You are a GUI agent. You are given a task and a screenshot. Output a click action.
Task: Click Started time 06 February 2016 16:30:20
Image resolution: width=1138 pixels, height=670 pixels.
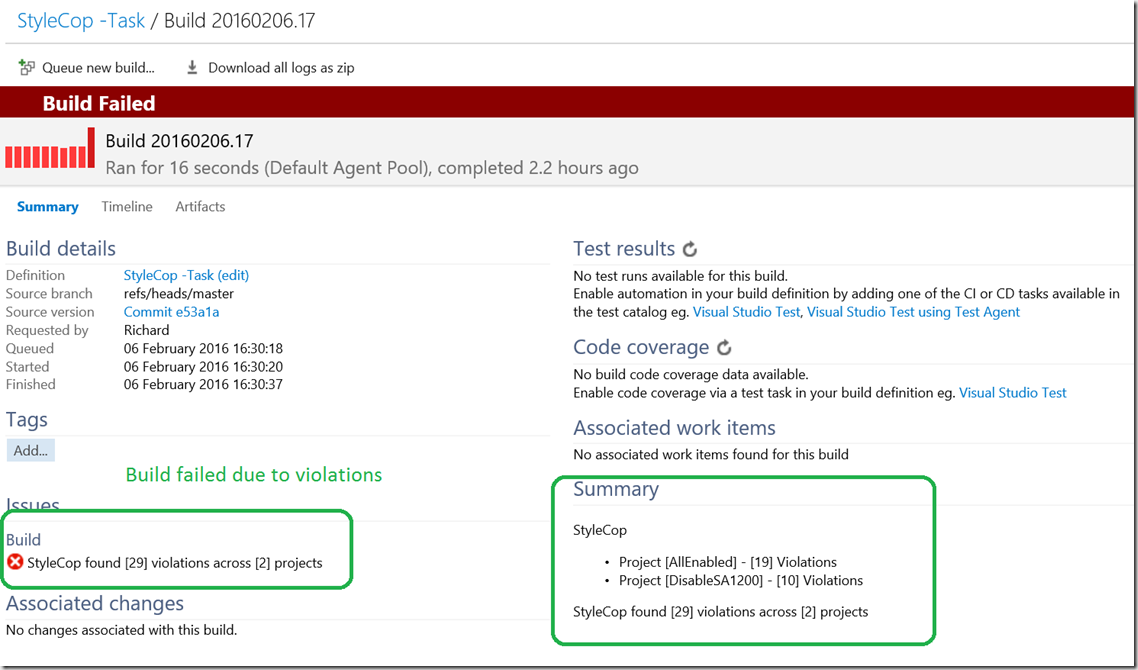tap(203, 367)
